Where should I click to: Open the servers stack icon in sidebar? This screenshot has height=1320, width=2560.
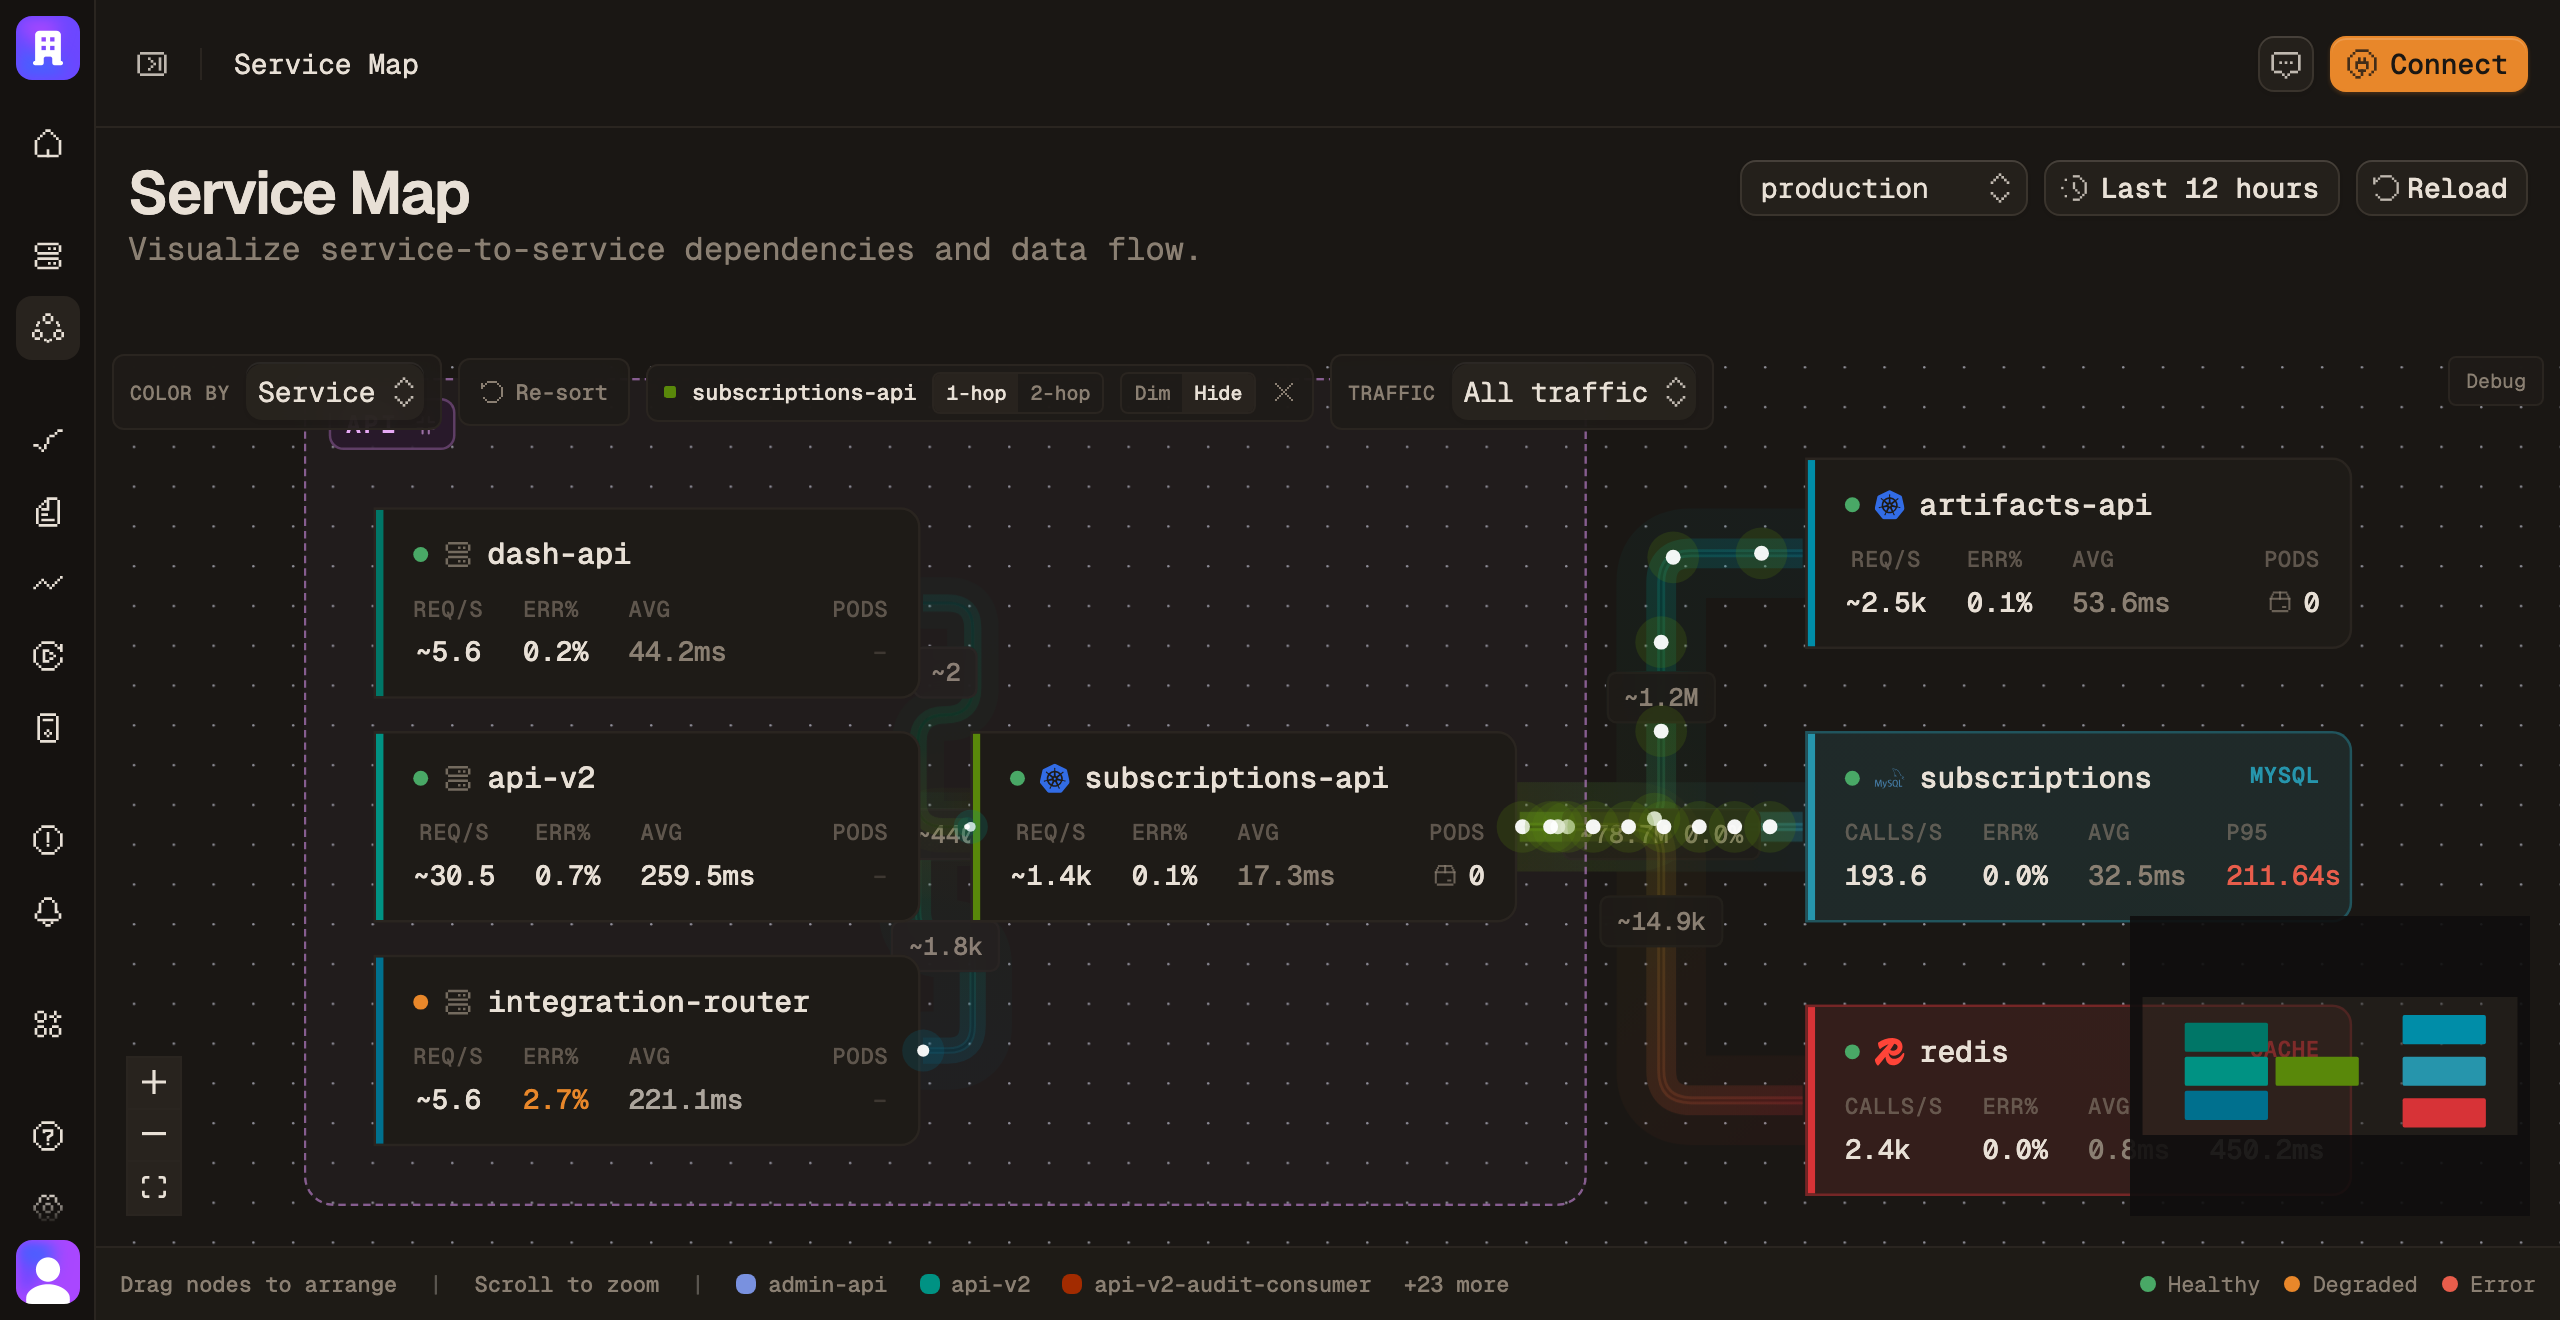pos(48,256)
